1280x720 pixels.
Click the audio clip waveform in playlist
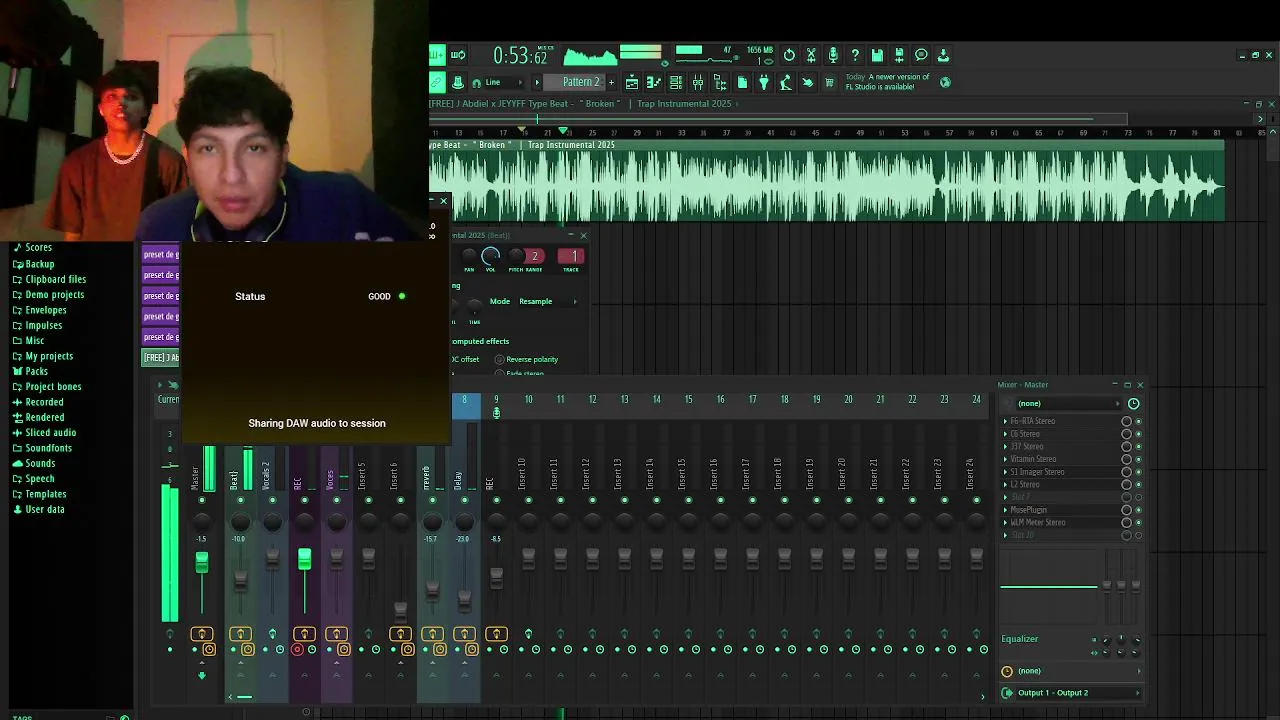point(826,186)
